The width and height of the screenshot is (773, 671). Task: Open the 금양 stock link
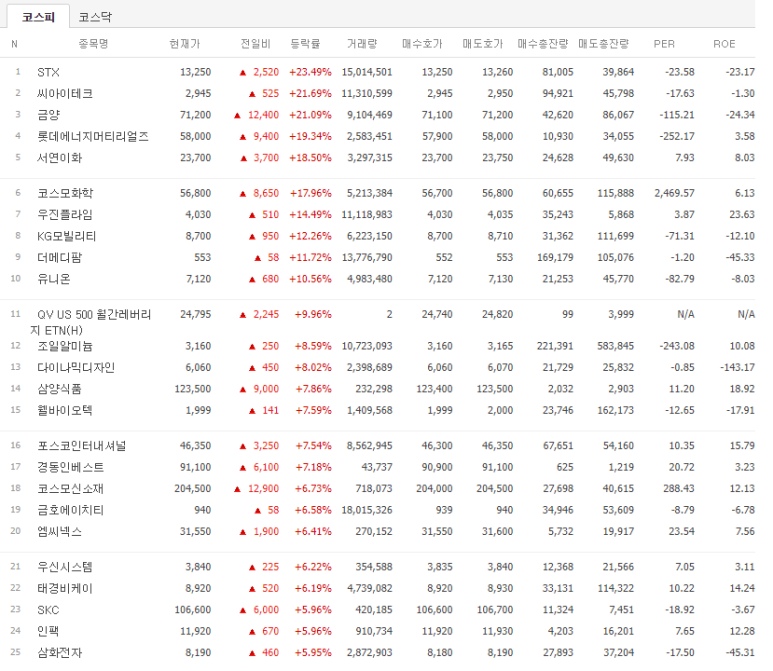(48, 115)
